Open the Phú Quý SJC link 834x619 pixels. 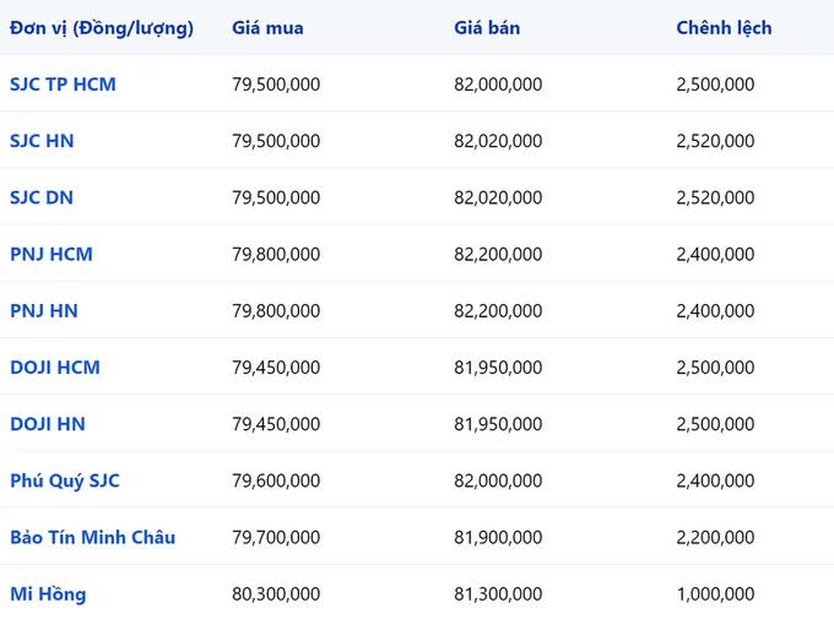point(65,481)
